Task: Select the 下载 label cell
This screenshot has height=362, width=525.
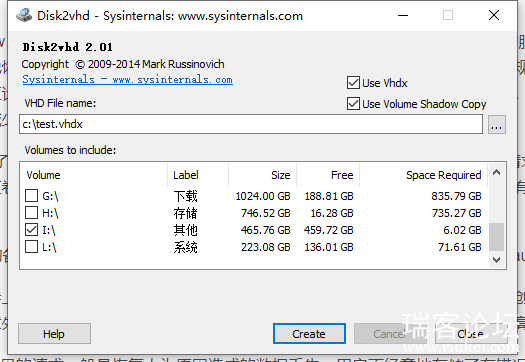Action: tap(185, 196)
